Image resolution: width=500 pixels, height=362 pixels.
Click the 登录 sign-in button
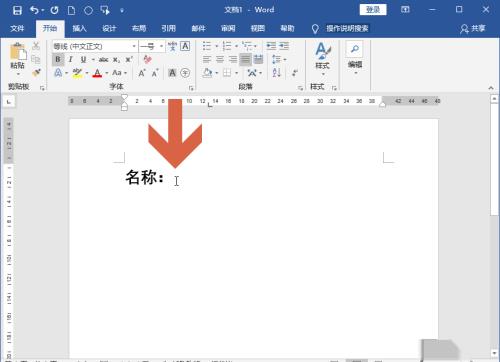click(373, 10)
